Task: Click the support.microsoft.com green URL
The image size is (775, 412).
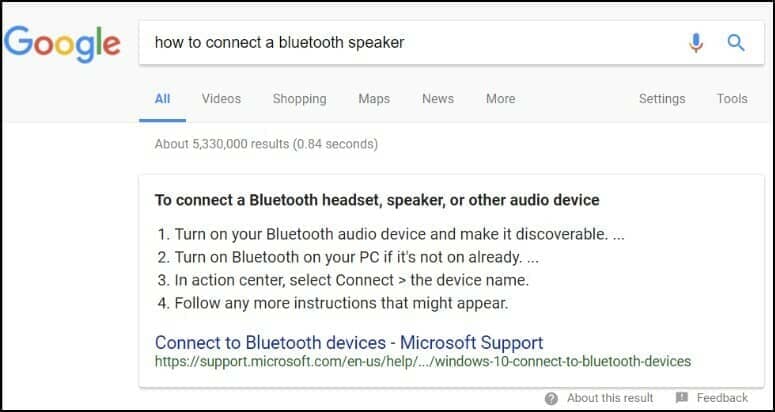Action: [x=423, y=362]
